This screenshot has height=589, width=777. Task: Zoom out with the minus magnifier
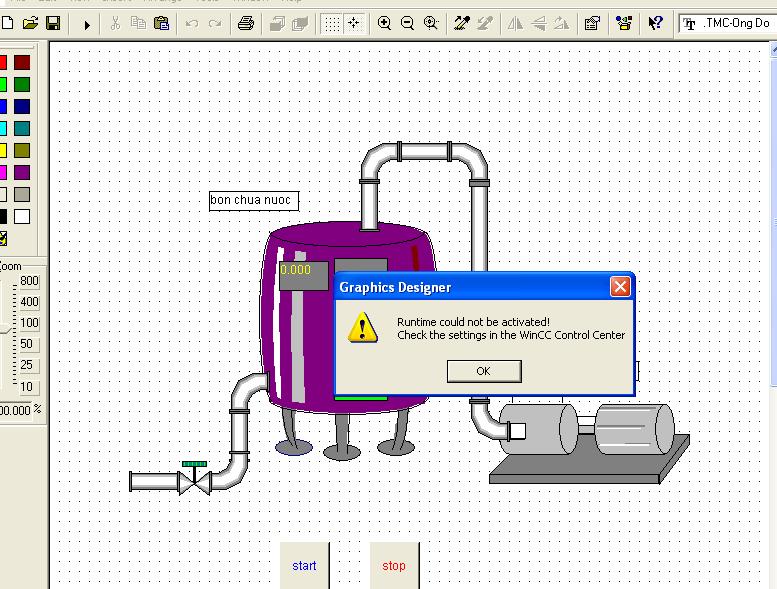click(x=407, y=23)
